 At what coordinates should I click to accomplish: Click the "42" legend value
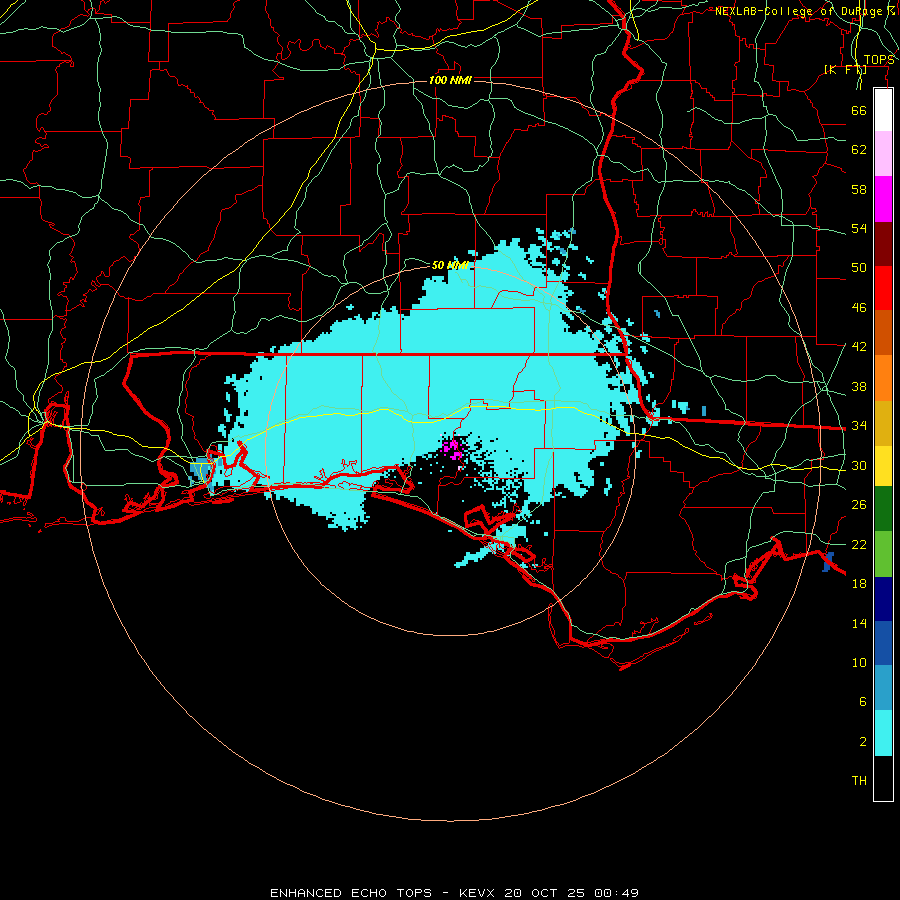tap(859, 347)
